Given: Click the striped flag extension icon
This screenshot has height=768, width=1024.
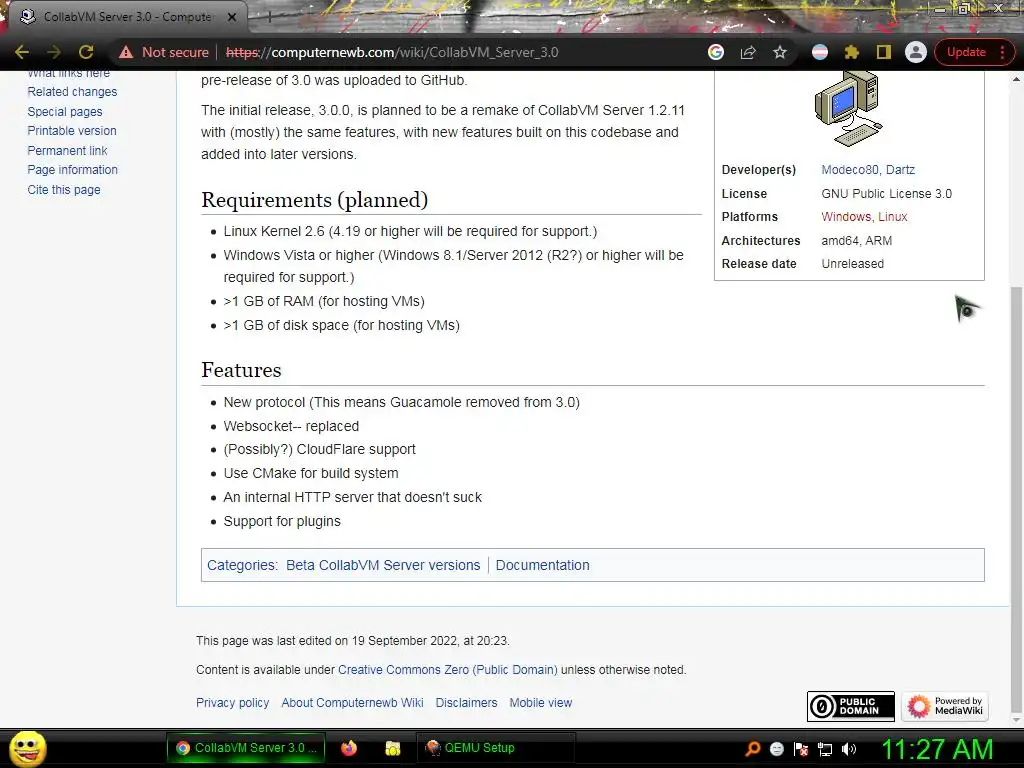Looking at the screenshot, I should (820, 52).
